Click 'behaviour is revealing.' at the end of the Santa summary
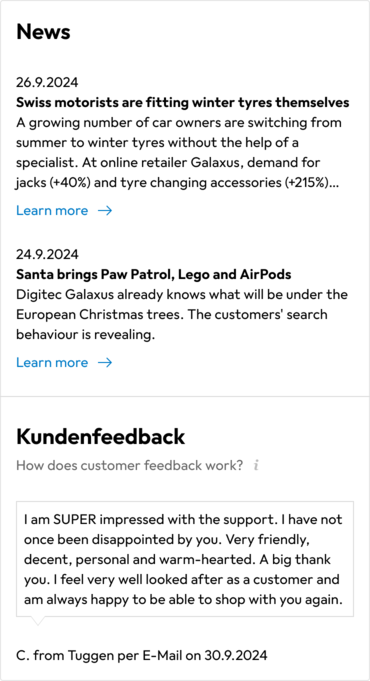 [86, 335]
